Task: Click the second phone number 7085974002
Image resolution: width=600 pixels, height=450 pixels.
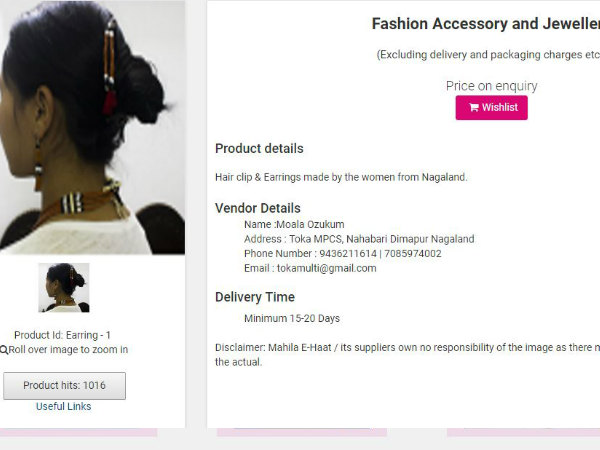Action: point(413,254)
